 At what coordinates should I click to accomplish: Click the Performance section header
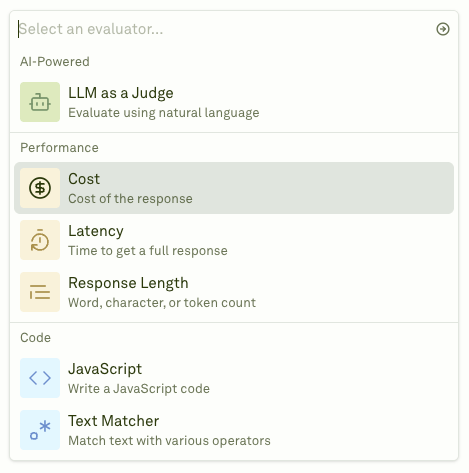[59, 148]
